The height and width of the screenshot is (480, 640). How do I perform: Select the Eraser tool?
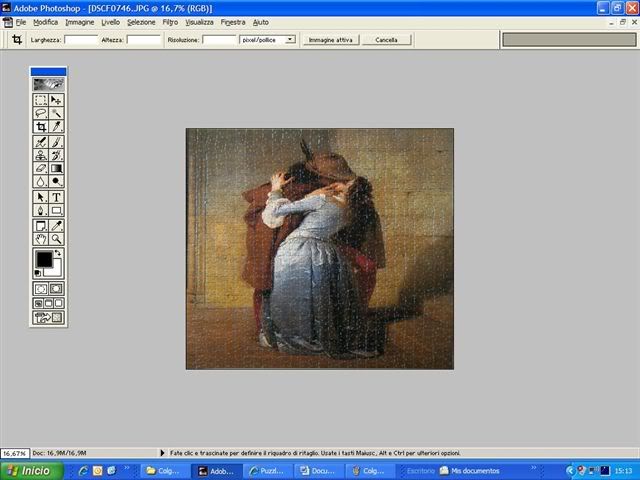tap(40, 168)
